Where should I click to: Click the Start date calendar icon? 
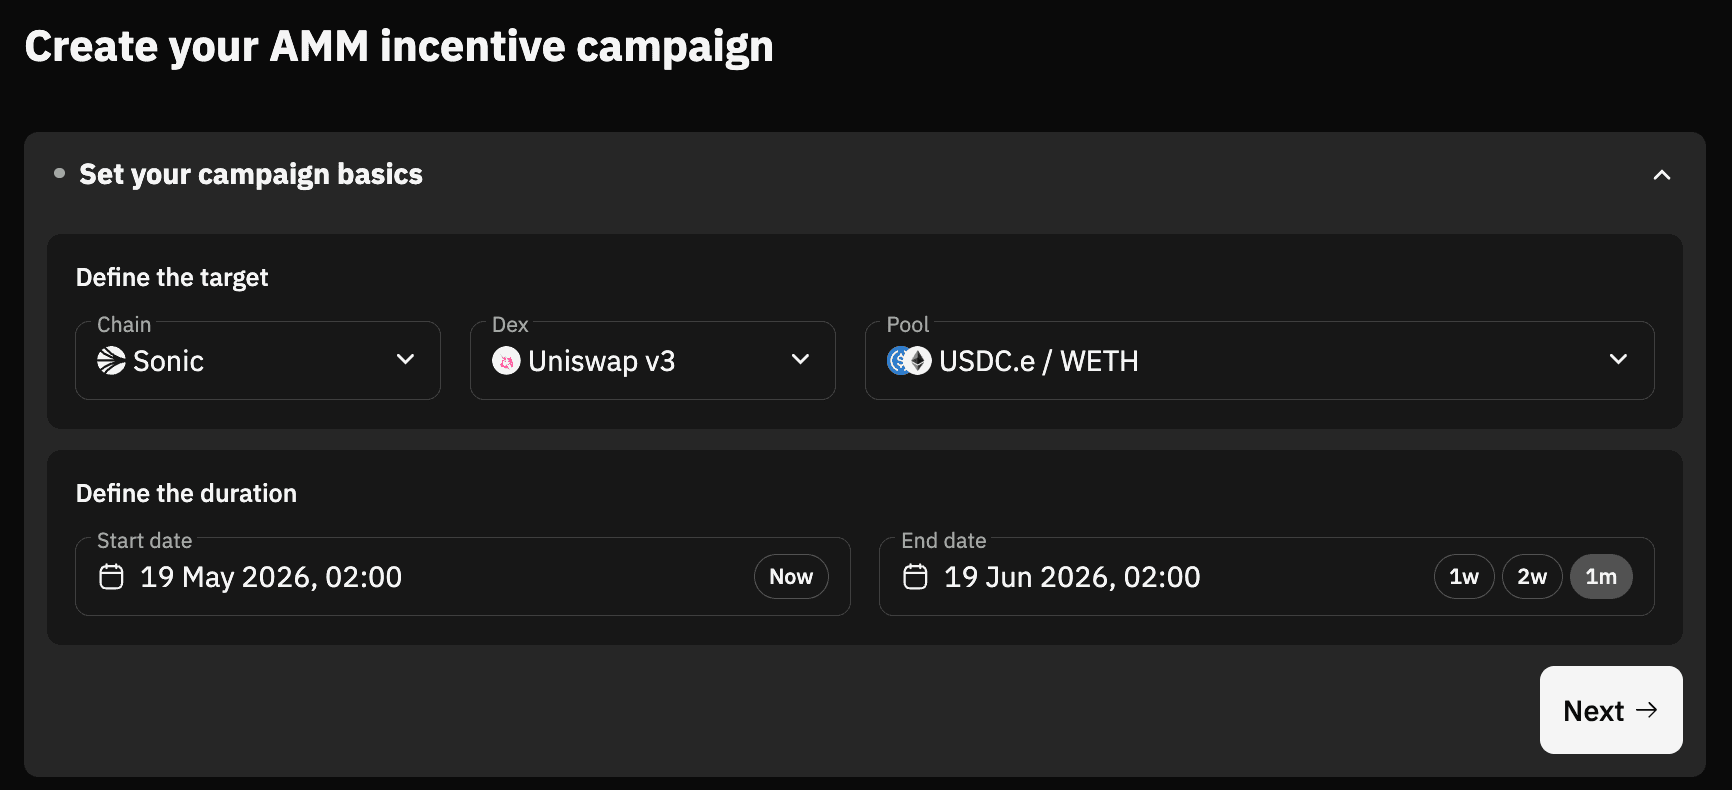(x=112, y=577)
